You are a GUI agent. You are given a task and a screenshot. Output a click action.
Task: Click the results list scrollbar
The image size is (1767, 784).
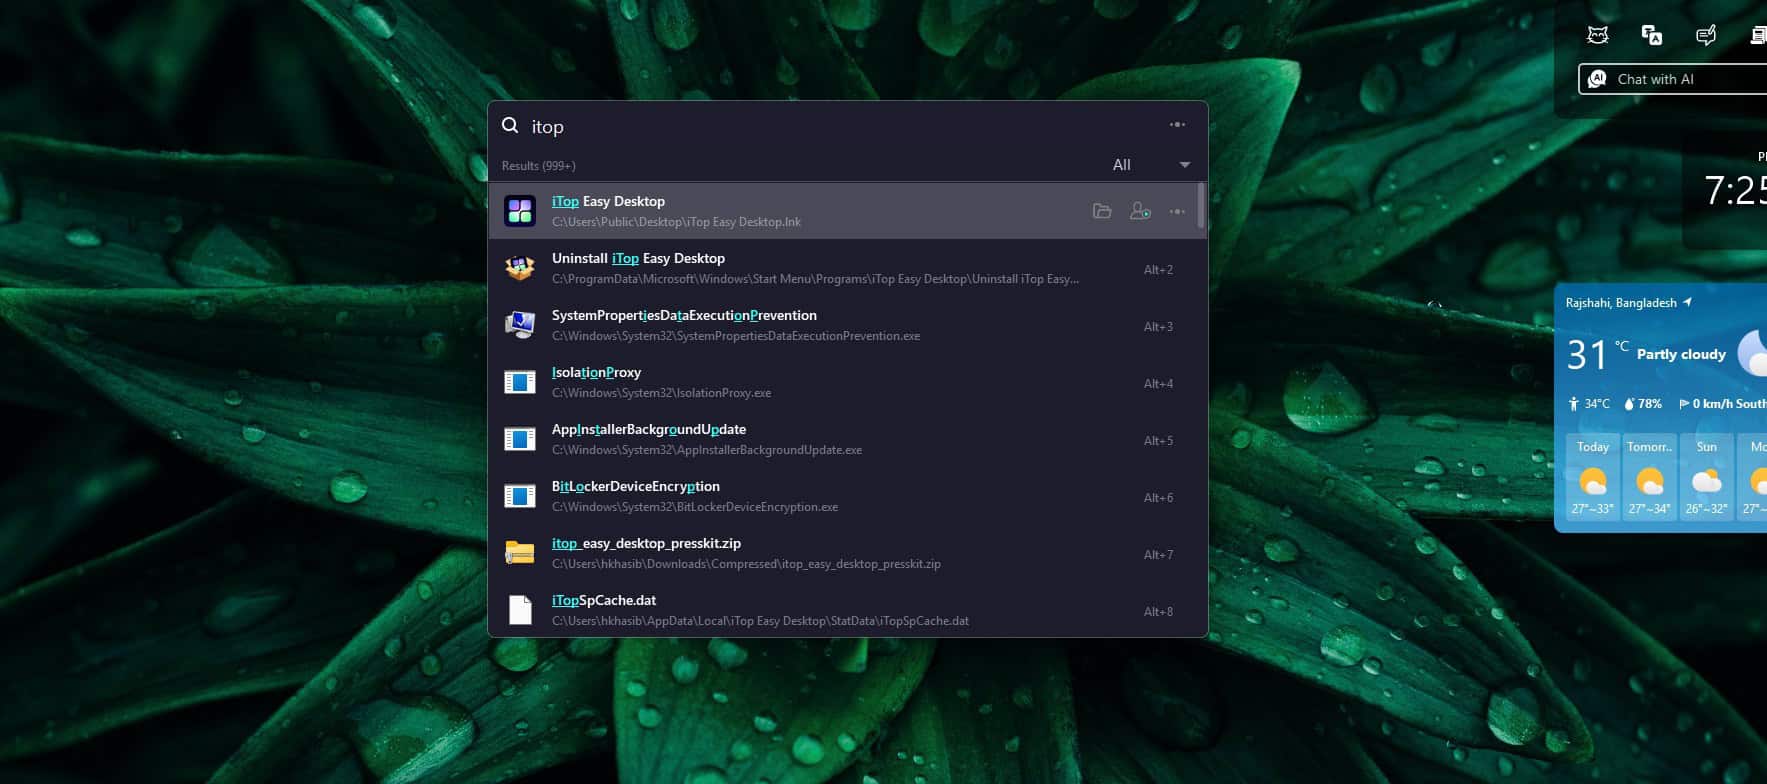coord(1200,206)
